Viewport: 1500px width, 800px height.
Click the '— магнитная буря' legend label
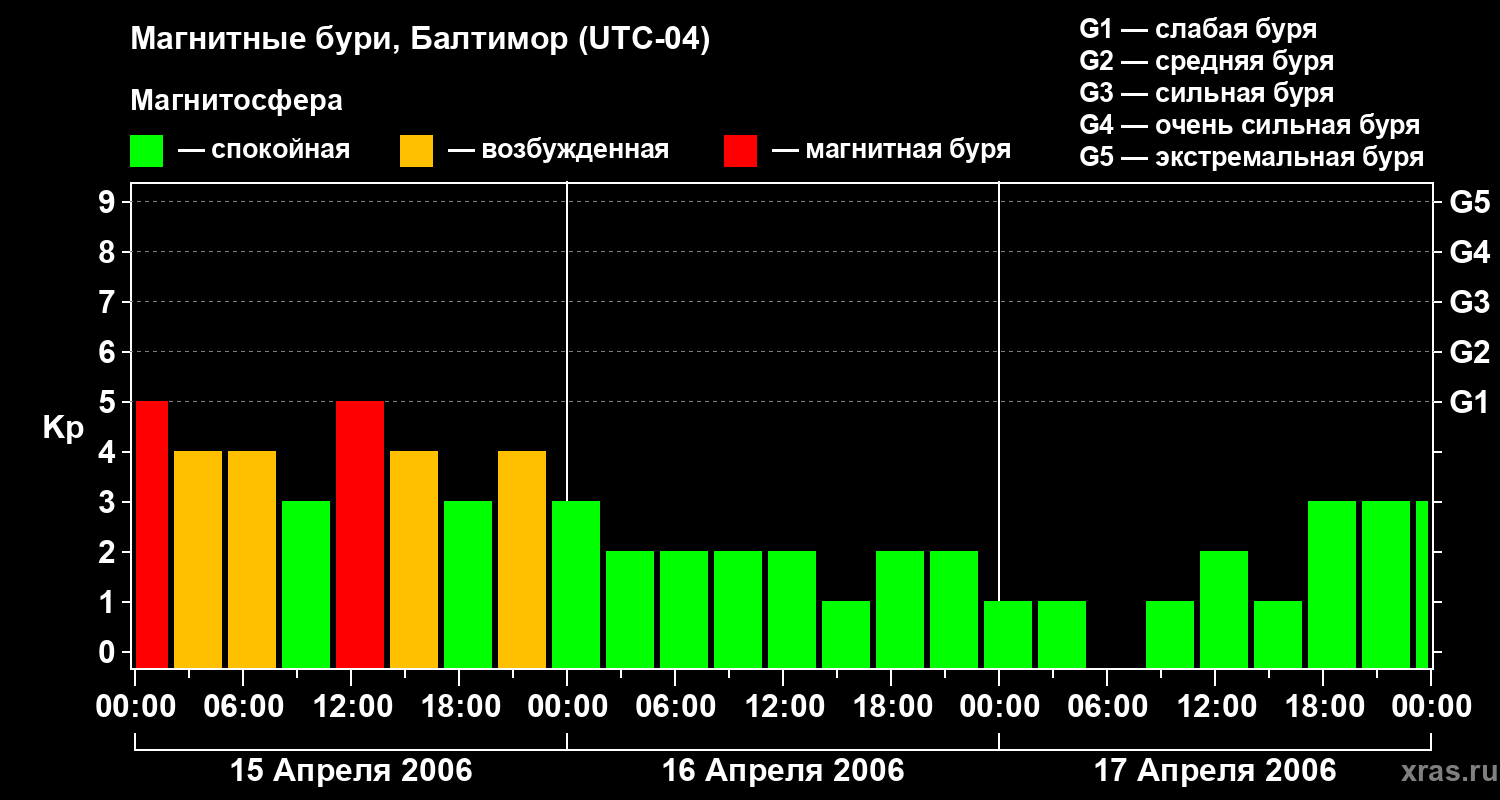coord(891,150)
